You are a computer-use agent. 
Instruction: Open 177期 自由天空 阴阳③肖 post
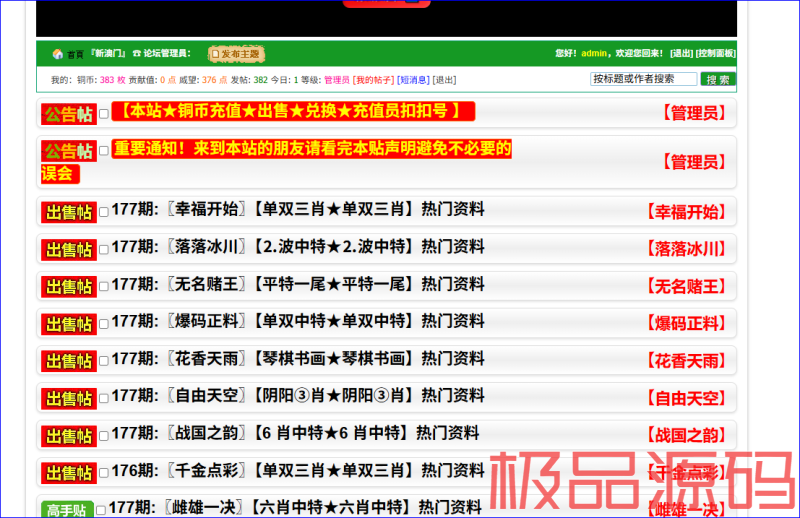tap(298, 396)
